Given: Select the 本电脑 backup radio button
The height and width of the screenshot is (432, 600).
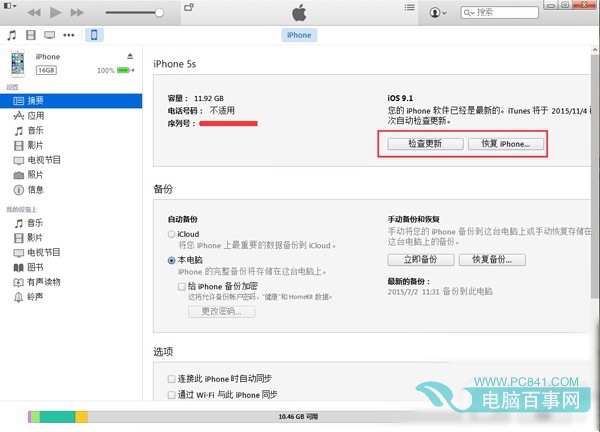Looking at the screenshot, I should (x=171, y=260).
